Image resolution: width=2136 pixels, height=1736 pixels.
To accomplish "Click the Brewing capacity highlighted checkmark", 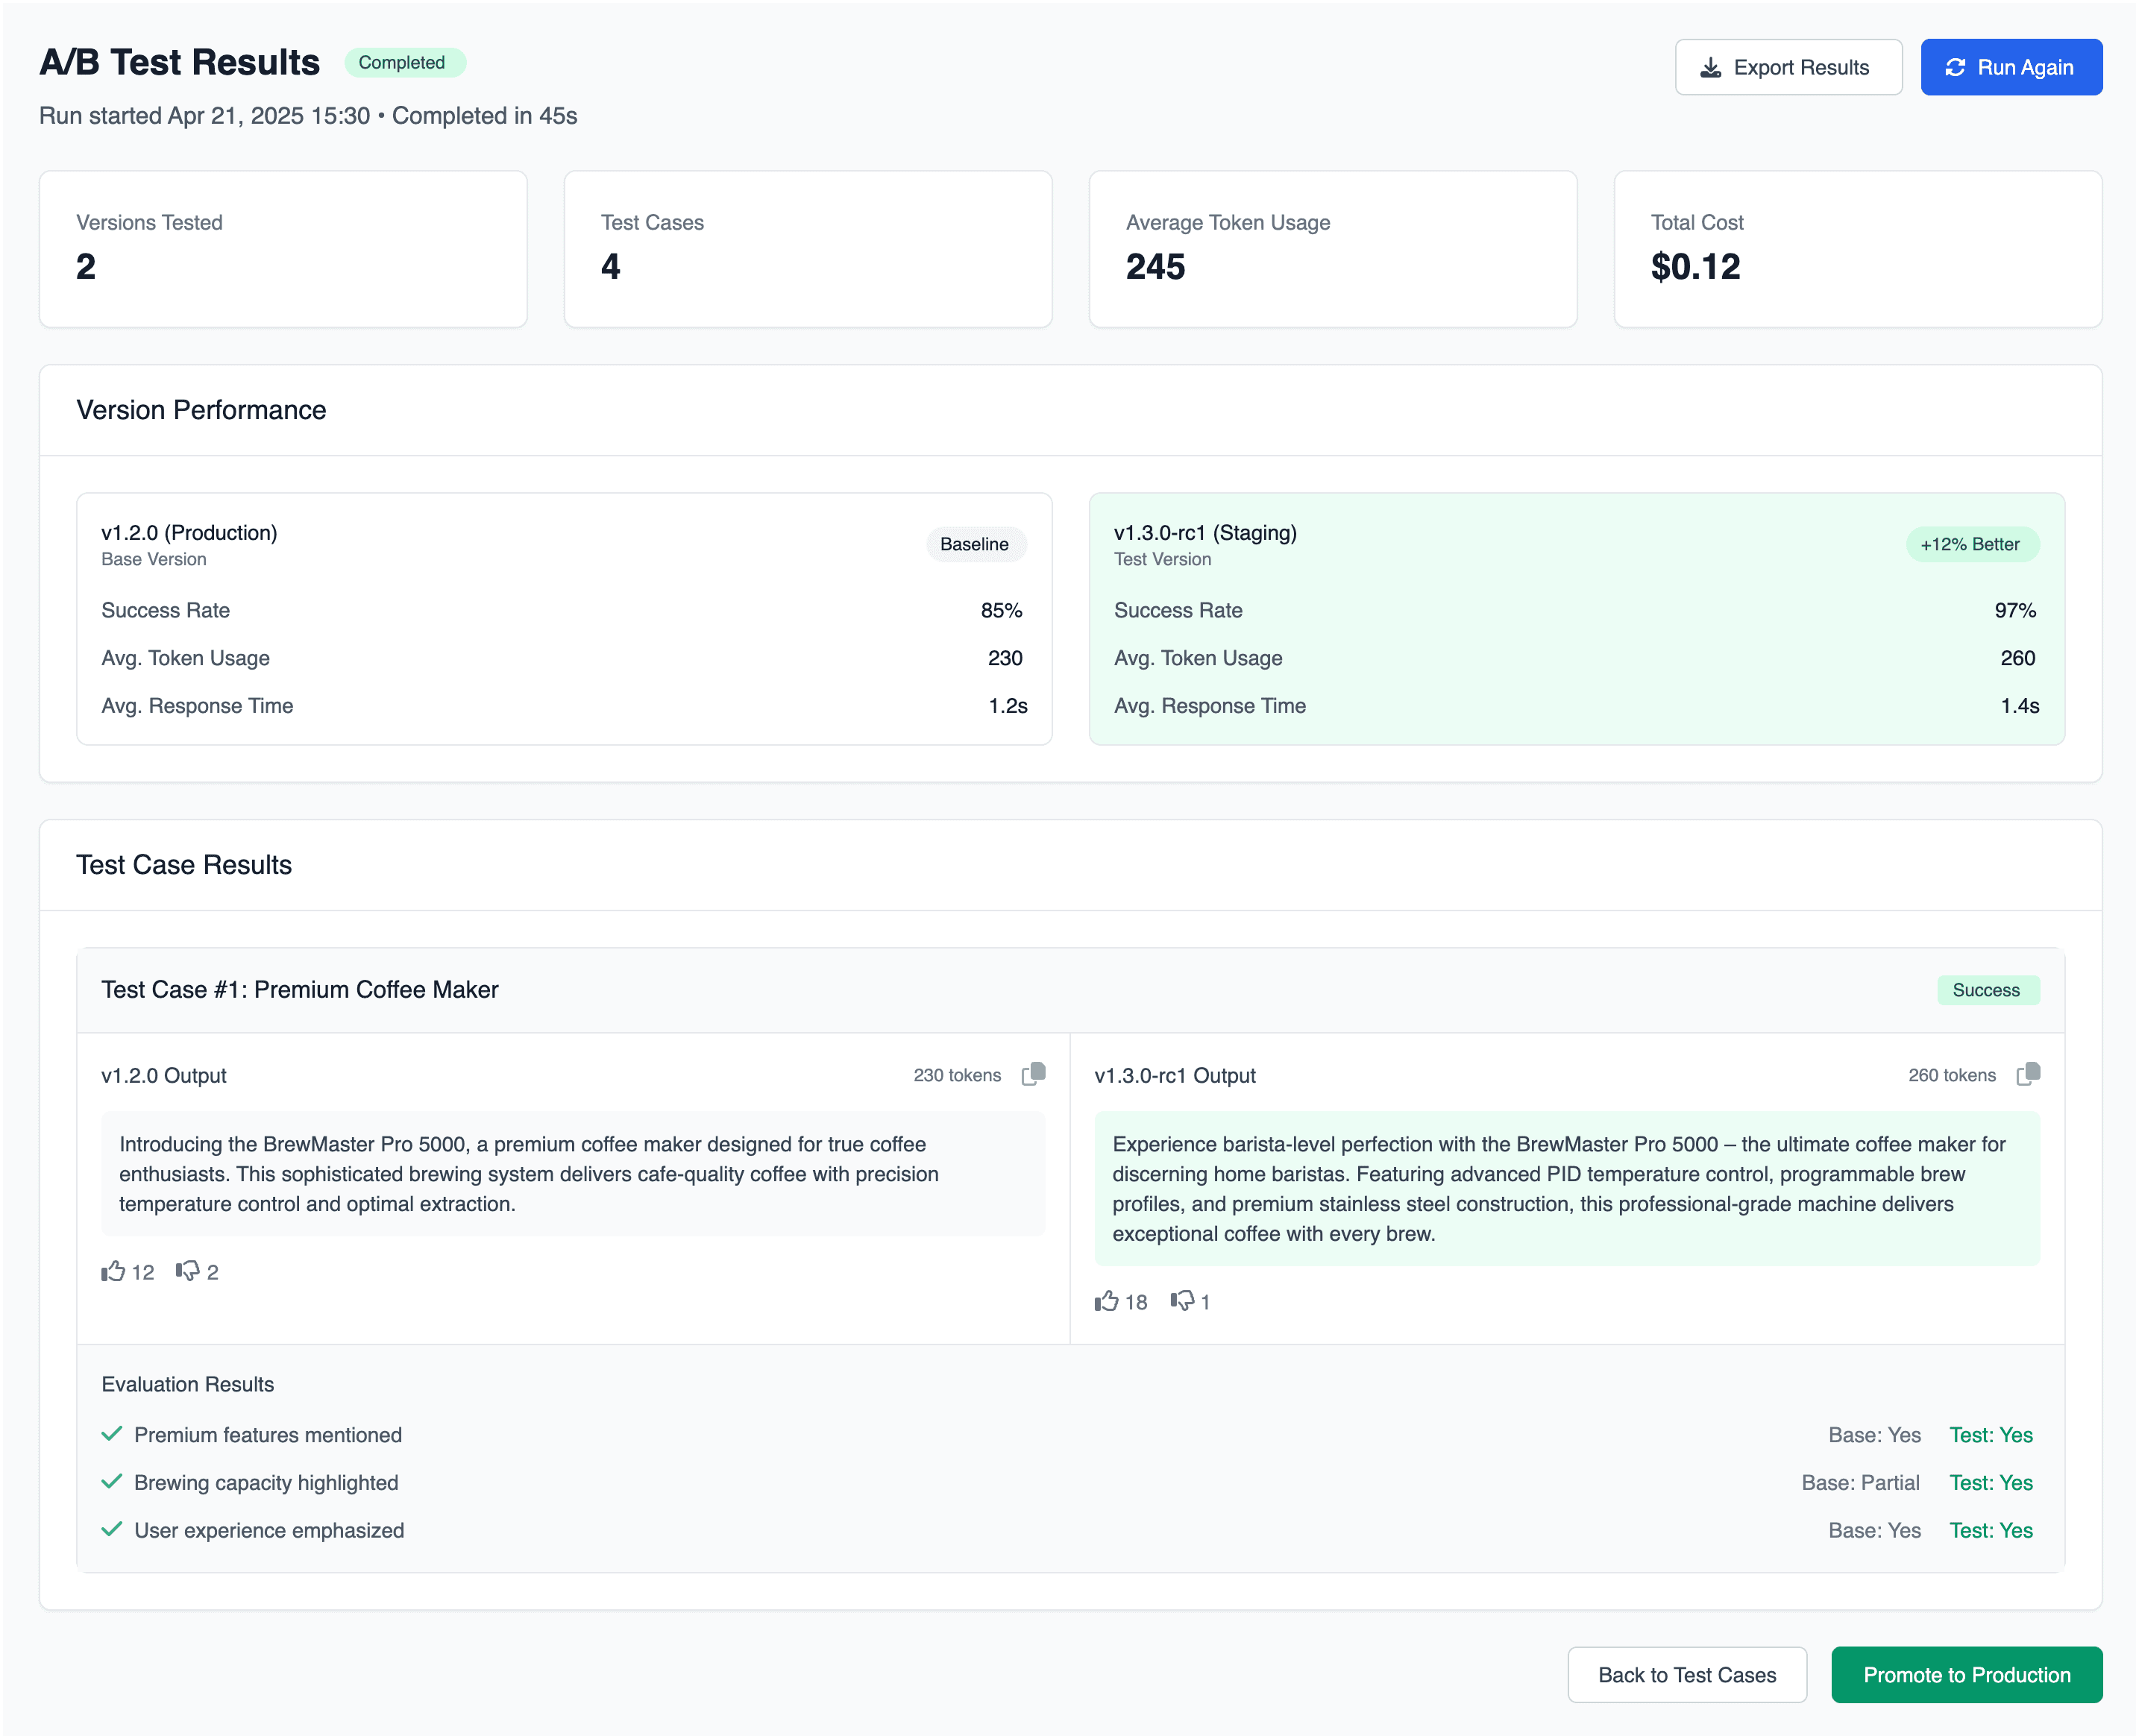I will point(112,1481).
